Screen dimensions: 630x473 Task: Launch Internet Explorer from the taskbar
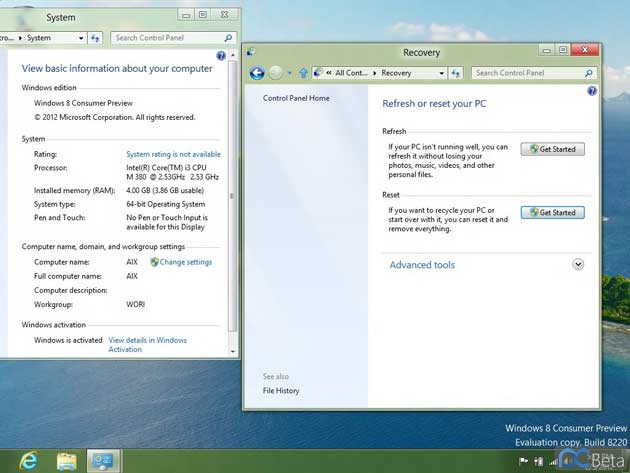point(28,460)
